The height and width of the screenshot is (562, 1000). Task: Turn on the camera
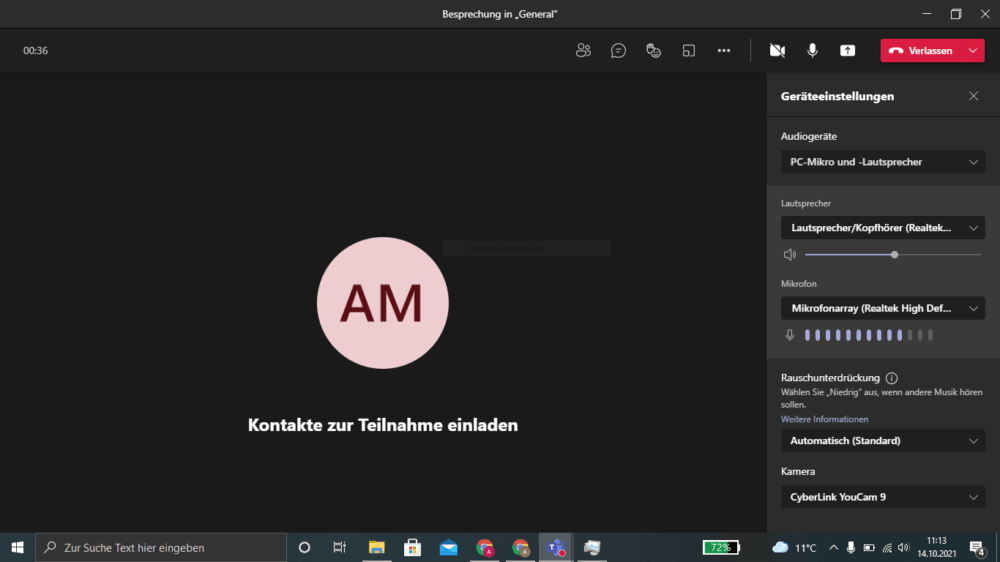[777, 50]
